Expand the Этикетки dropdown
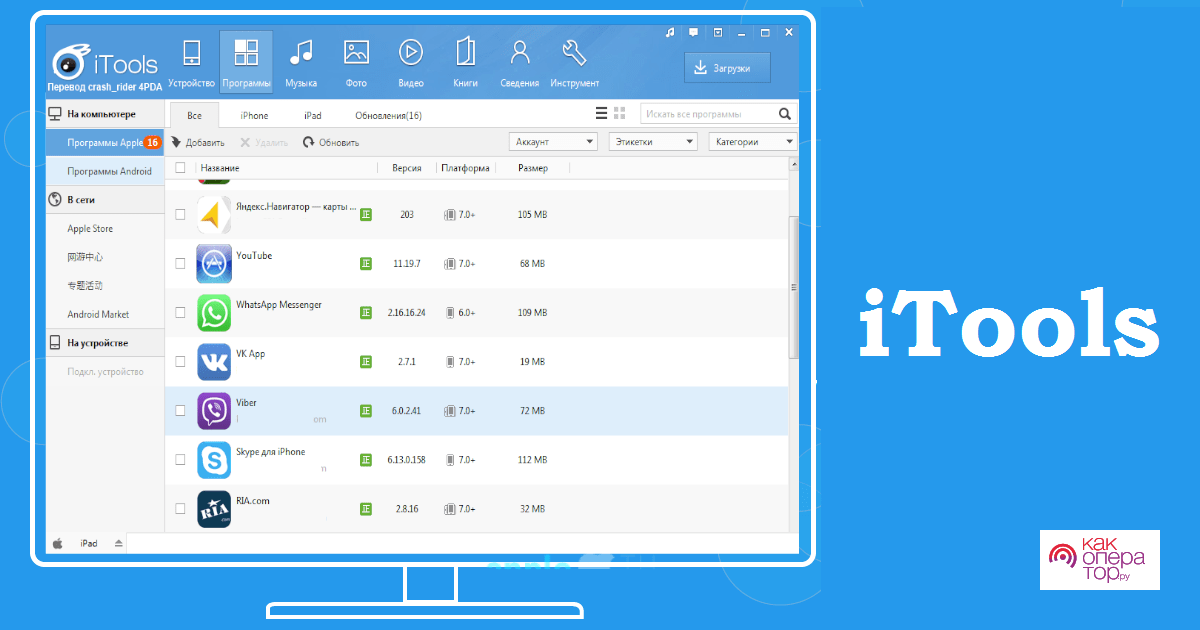Screen dimensions: 1200x630 pos(653,142)
